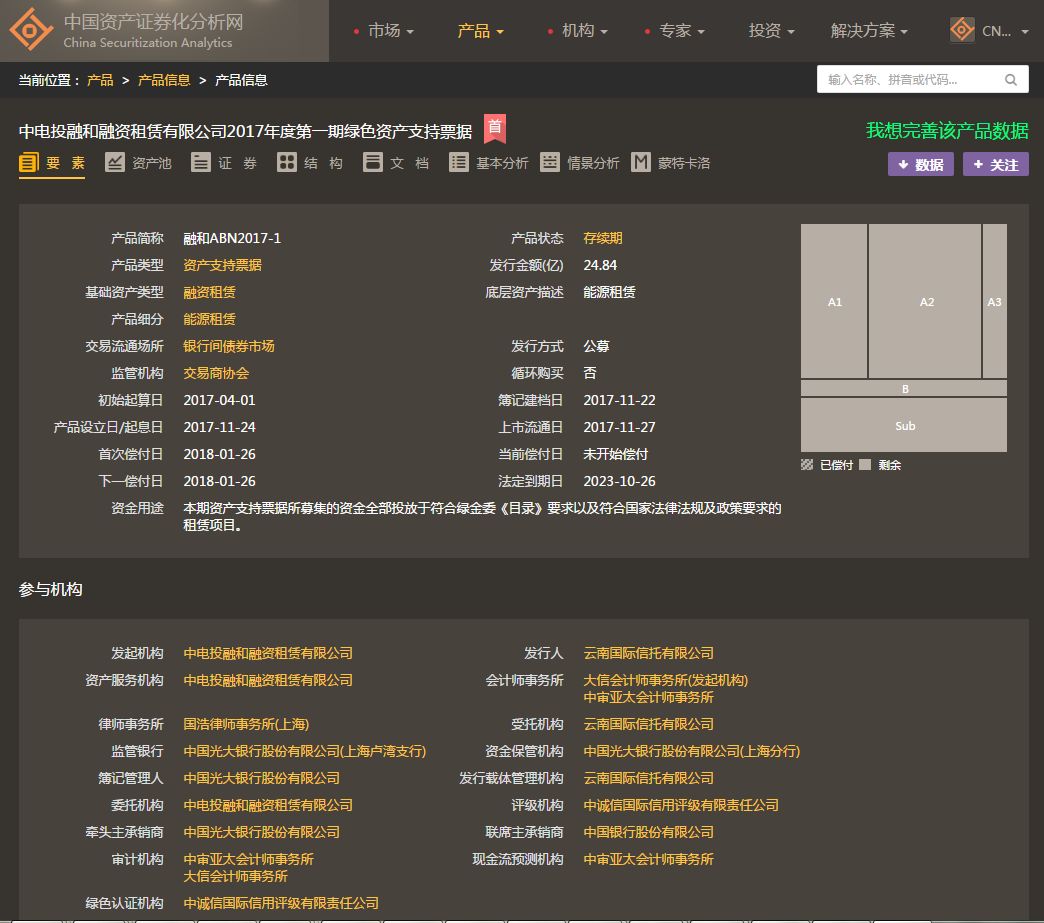The width and height of the screenshot is (1044, 923).
Task: Click the 资产池 chart icon
Action: (x=115, y=162)
